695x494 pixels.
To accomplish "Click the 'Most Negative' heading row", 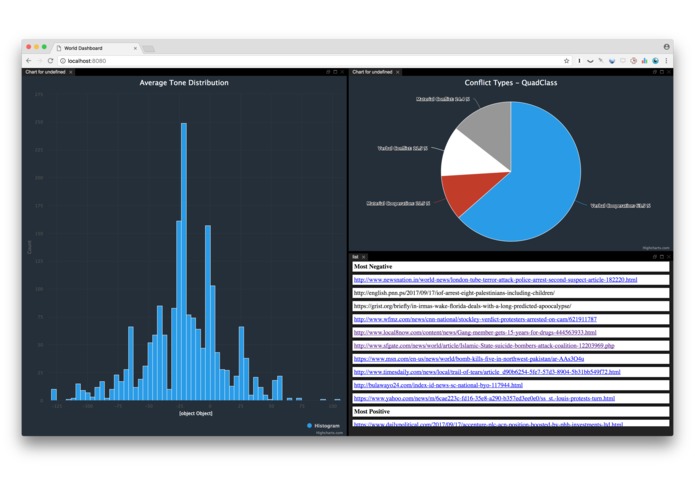I will coord(511,267).
